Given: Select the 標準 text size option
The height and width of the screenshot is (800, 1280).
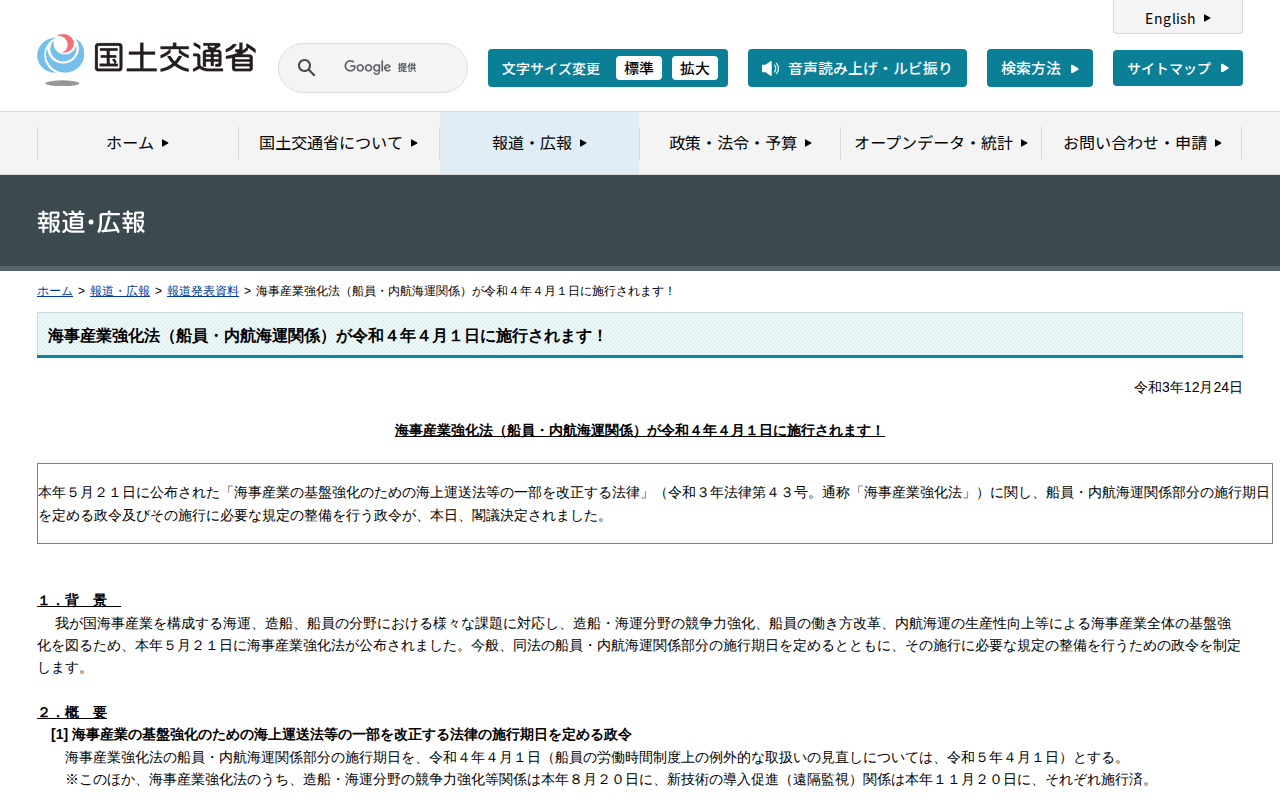Looking at the screenshot, I should point(638,68).
